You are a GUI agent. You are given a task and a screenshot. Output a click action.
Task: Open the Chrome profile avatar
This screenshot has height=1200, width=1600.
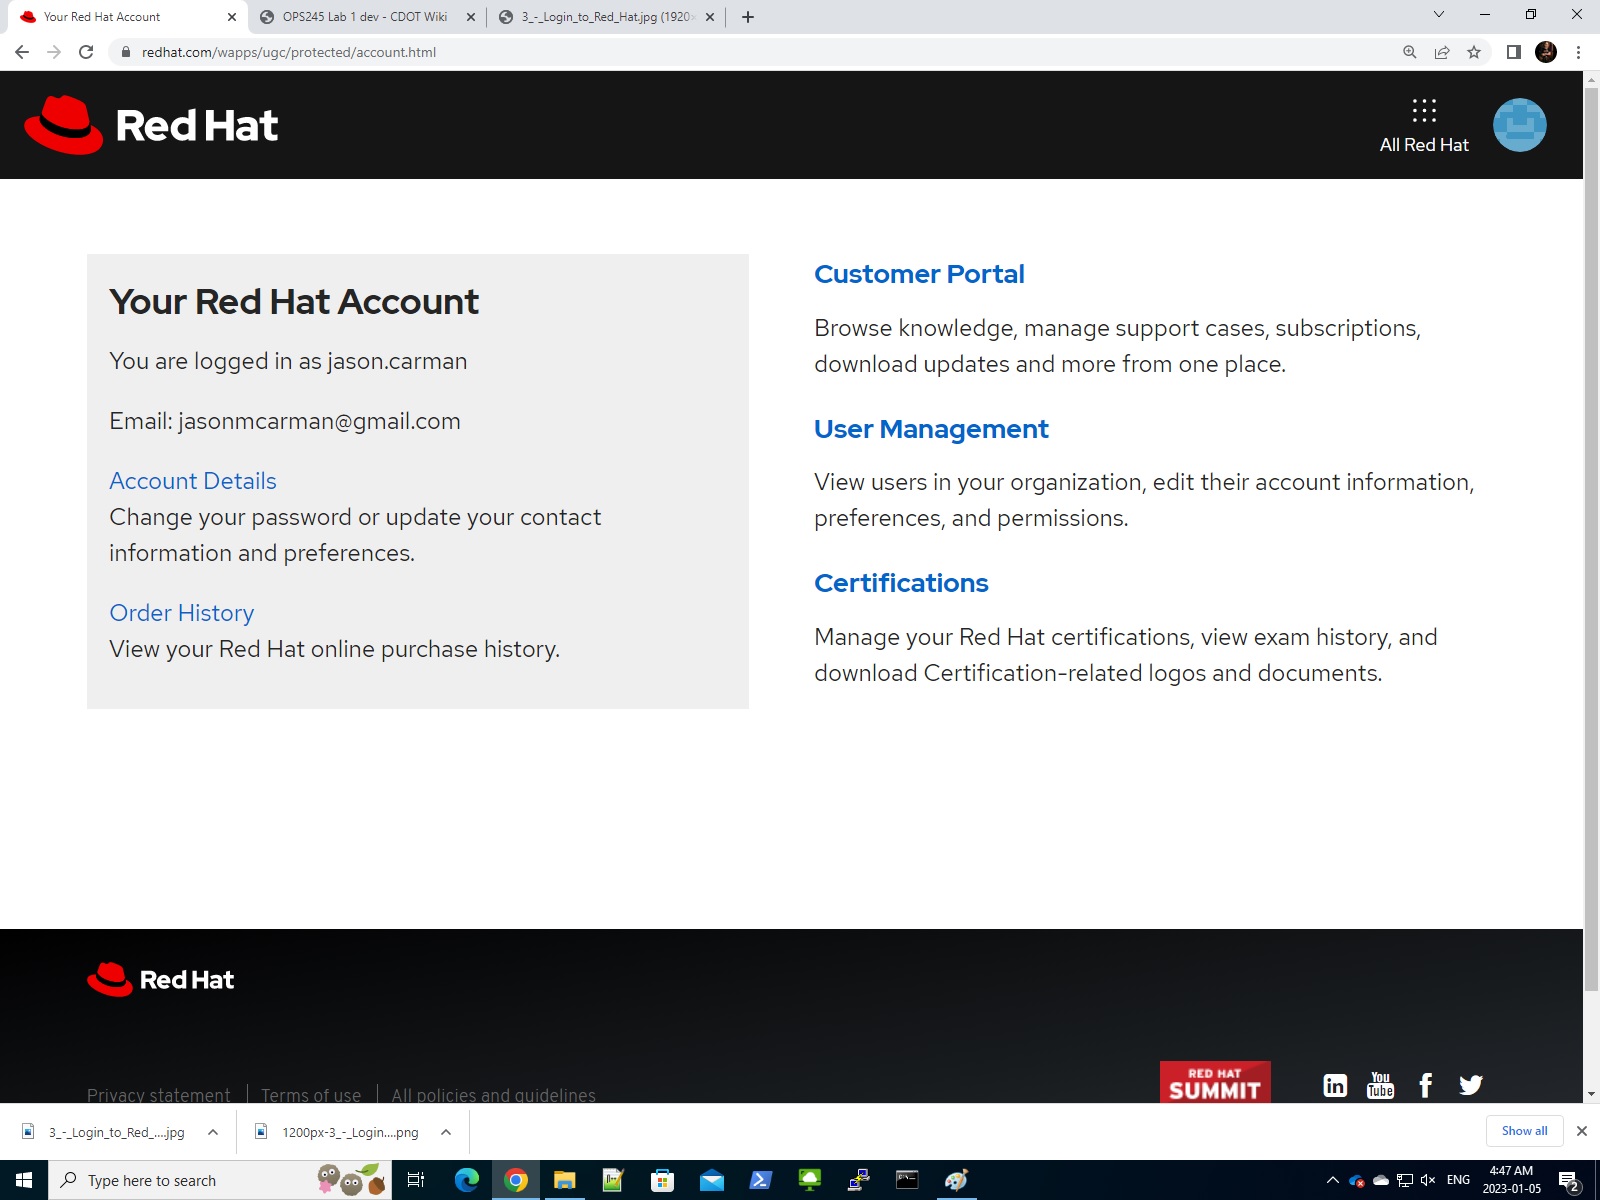pyautogui.click(x=1546, y=52)
